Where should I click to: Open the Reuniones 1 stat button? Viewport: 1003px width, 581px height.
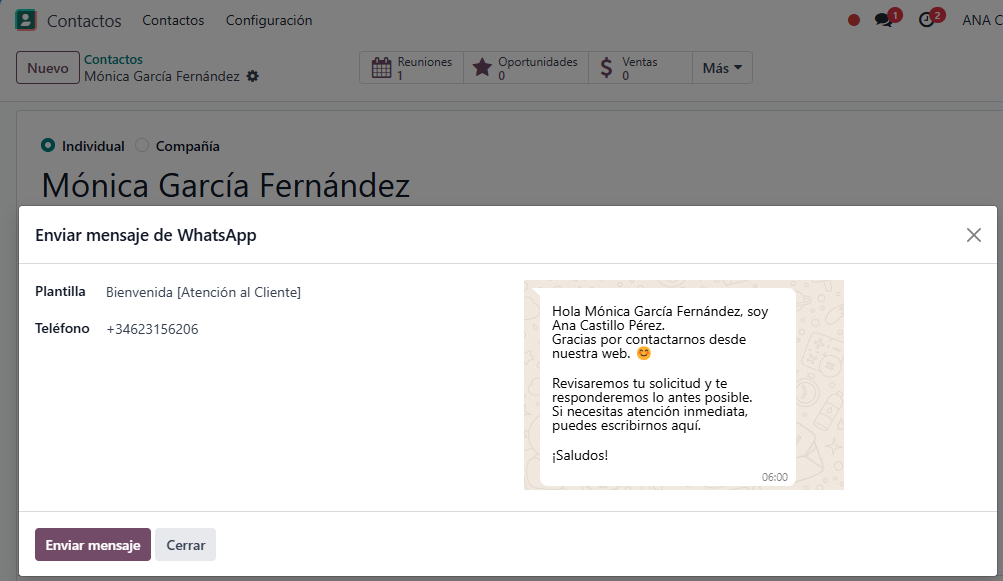[x=411, y=68]
